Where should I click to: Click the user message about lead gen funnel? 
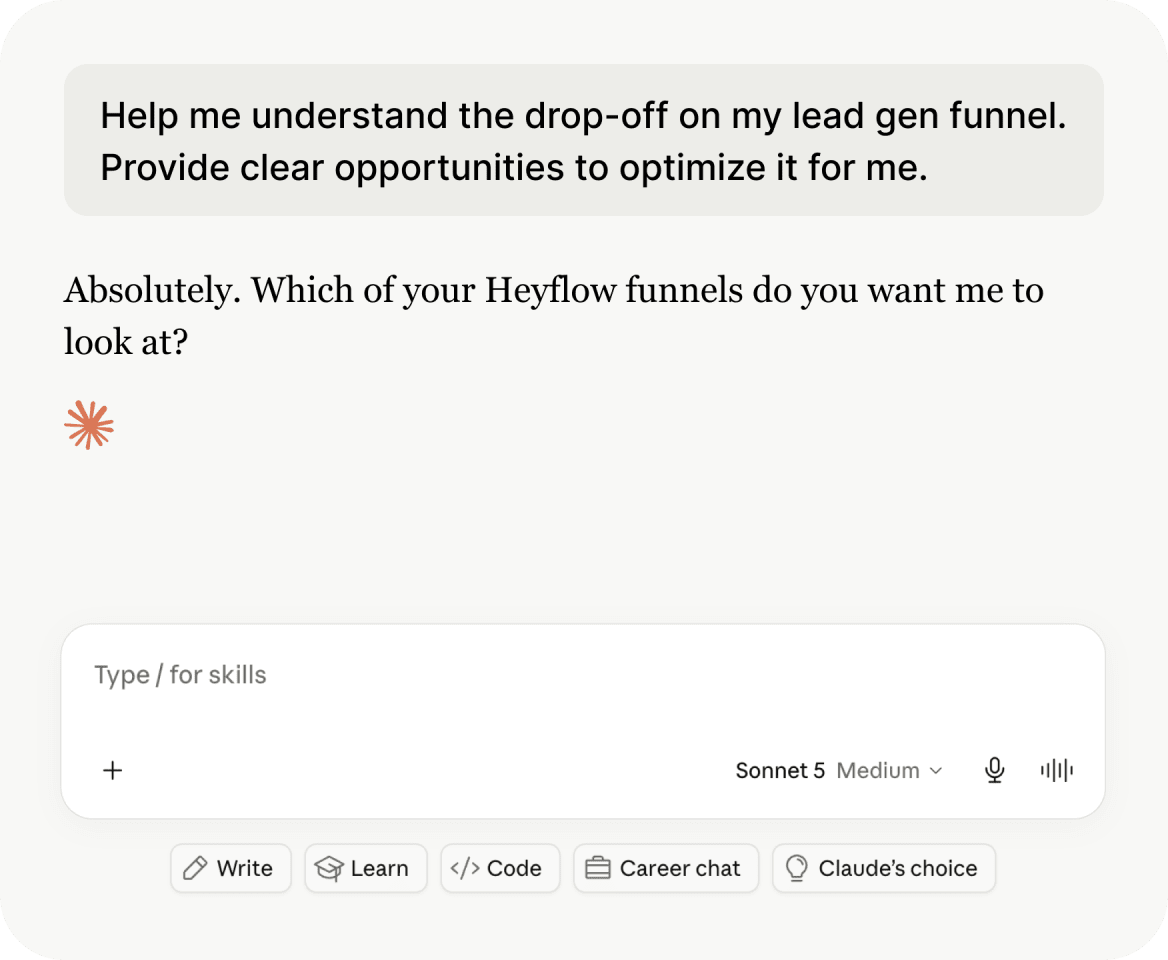(x=583, y=140)
